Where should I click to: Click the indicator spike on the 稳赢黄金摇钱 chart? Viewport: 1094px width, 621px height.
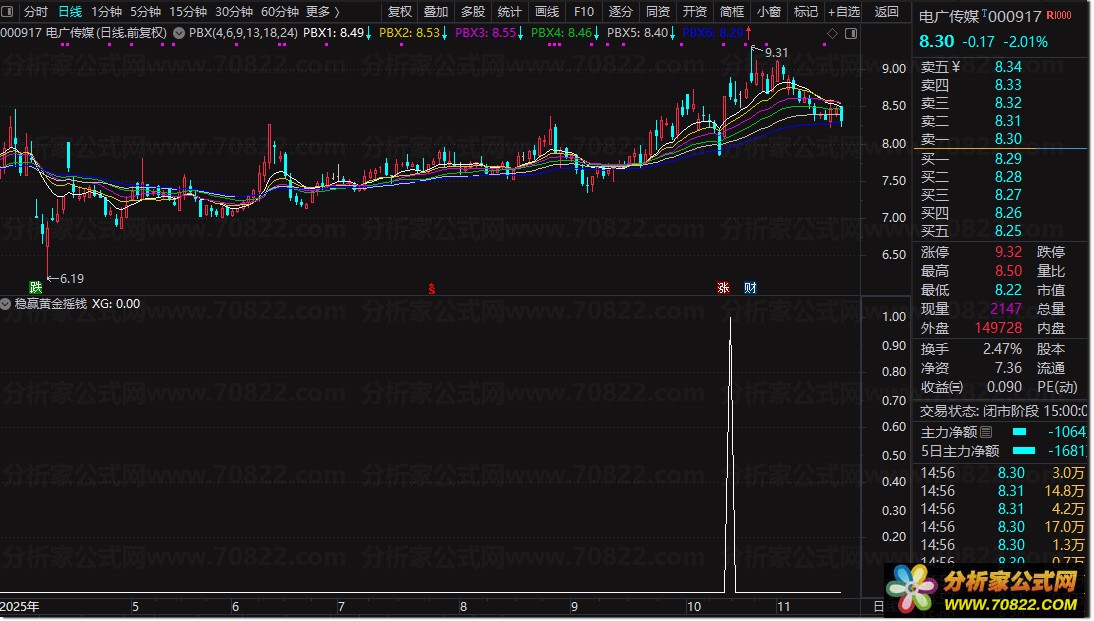click(x=730, y=454)
